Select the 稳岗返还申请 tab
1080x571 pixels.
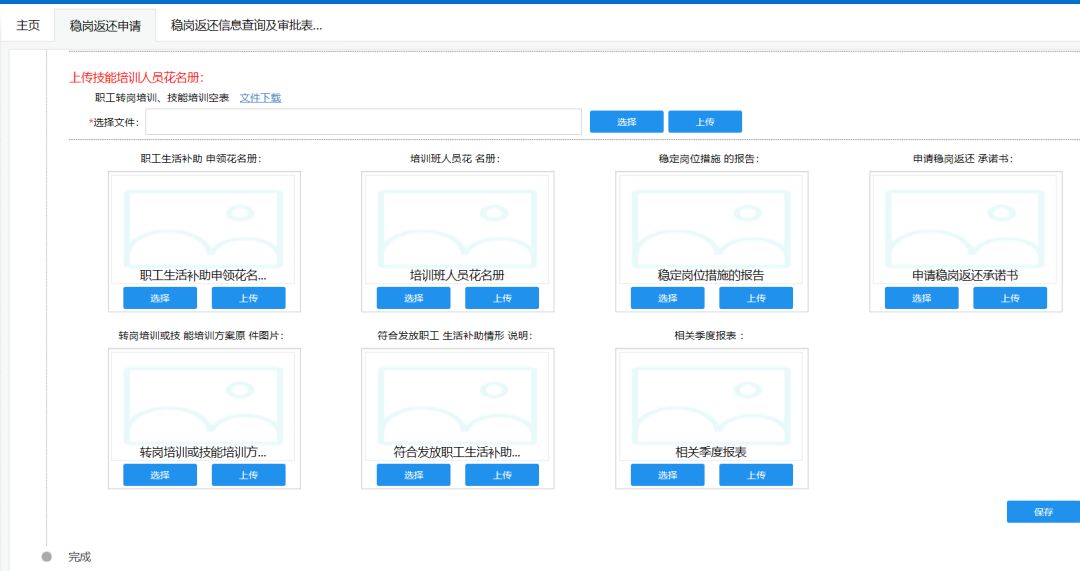pyautogui.click(x=105, y=26)
